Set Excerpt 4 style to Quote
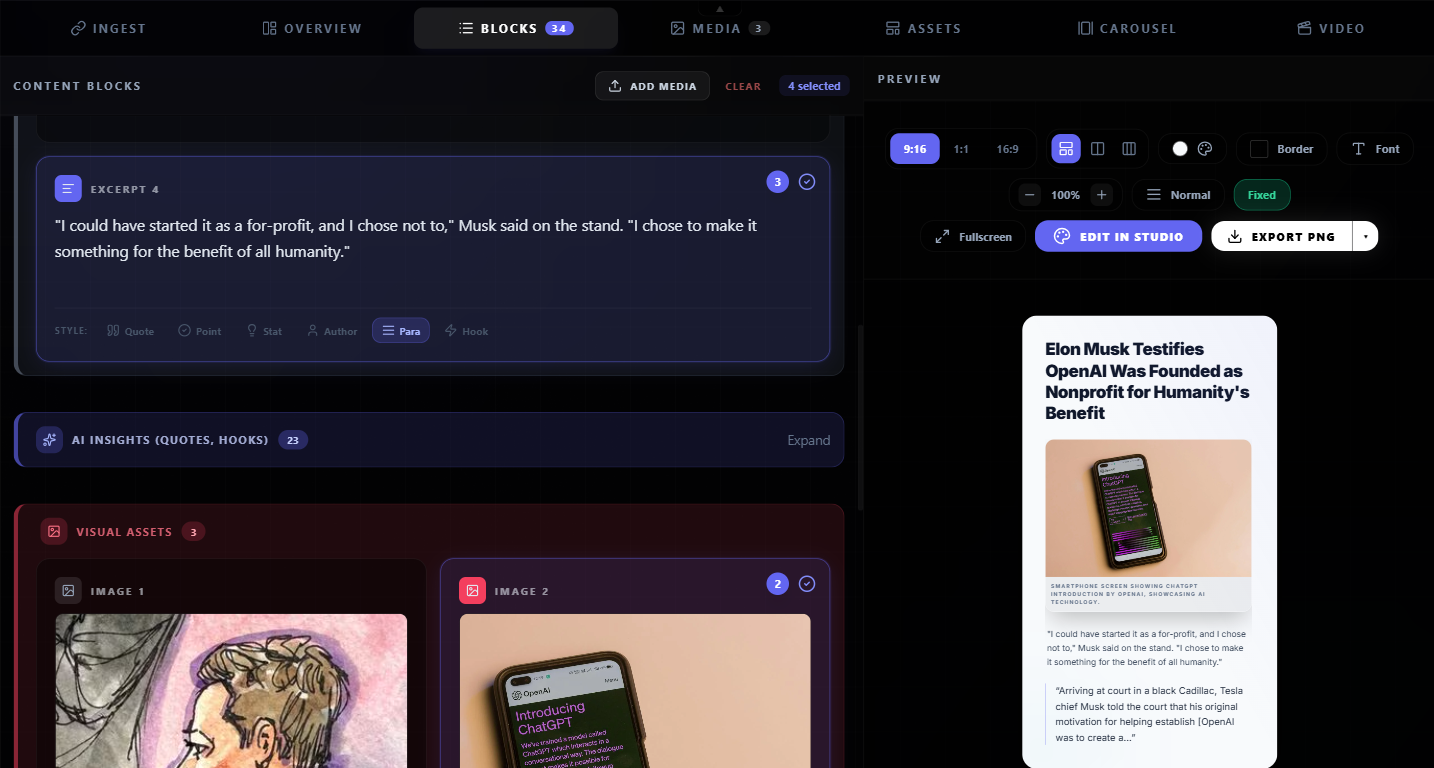This screenshot has width=1434, height=768. coord(131,331)
